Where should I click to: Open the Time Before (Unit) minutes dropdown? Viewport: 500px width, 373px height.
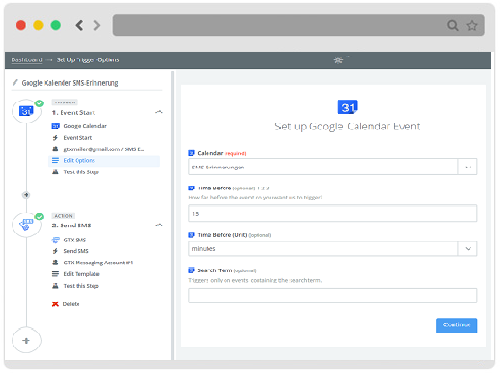coord(332,249)
